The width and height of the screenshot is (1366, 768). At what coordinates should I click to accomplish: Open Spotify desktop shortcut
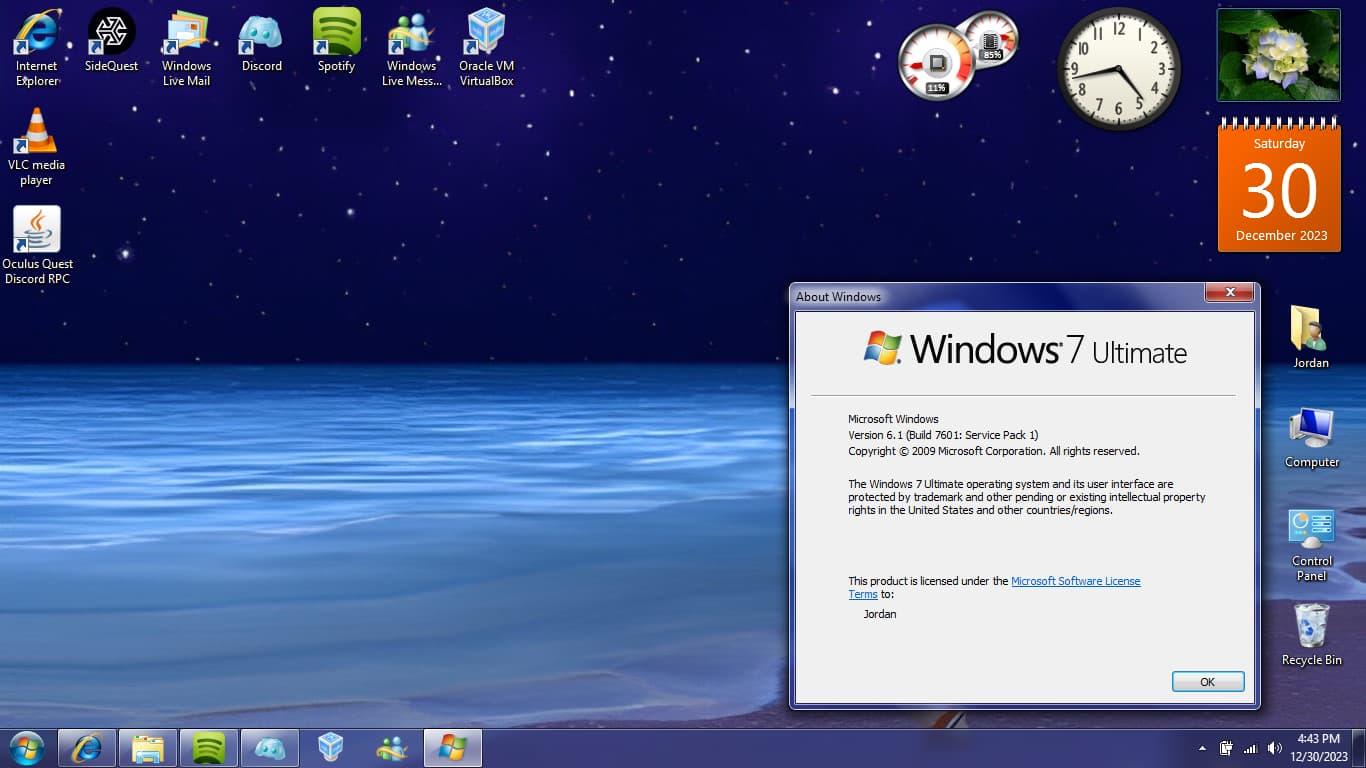[x=337, y=40]
